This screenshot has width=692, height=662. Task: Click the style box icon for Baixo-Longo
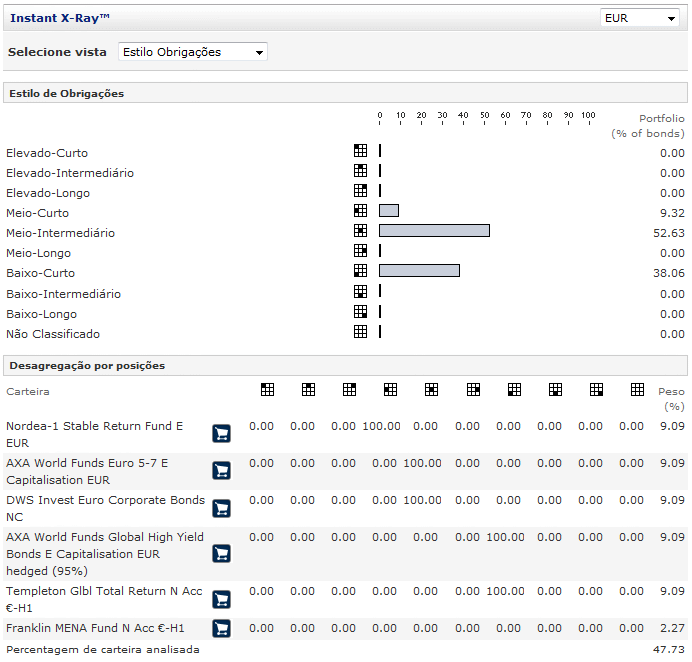click(360, 312)
